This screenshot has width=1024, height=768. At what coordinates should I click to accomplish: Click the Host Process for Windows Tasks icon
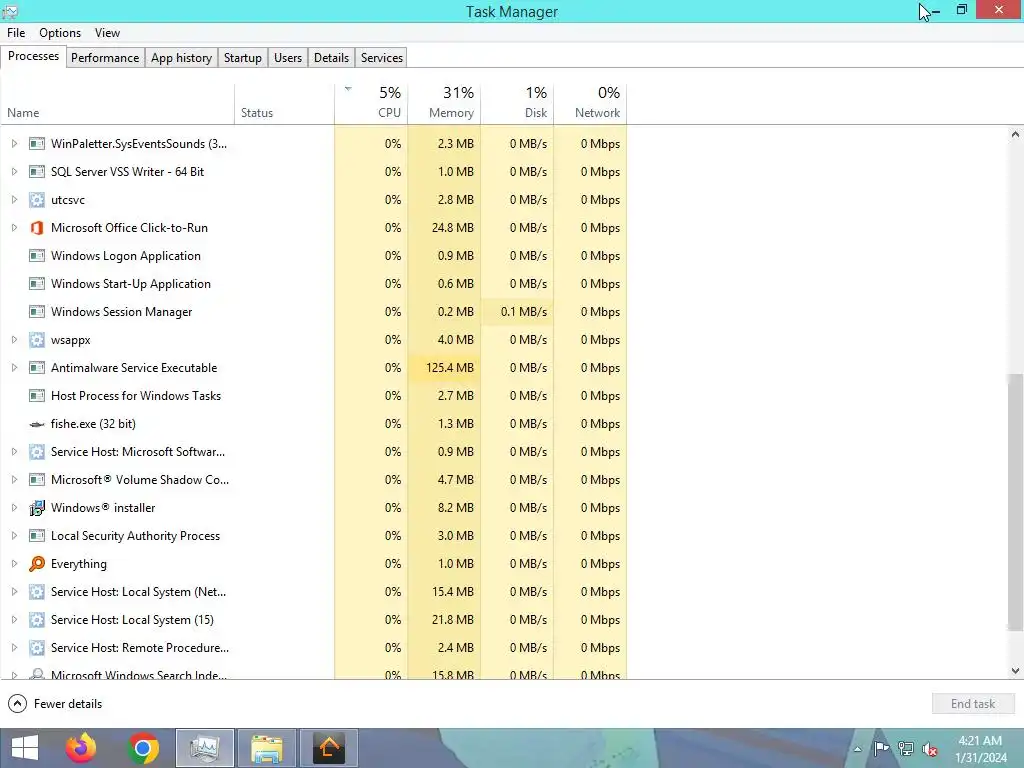[37, 396]
